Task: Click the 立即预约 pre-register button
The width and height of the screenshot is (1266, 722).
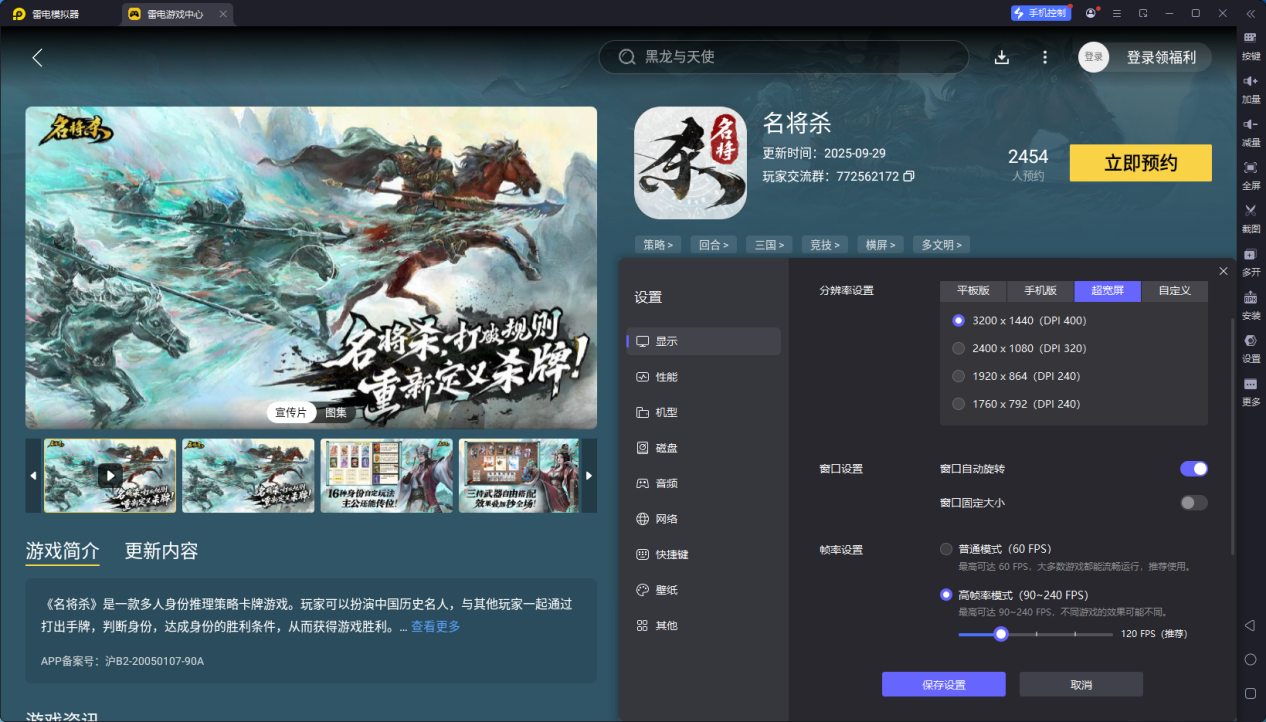Action: click(x=1140, y=162)
